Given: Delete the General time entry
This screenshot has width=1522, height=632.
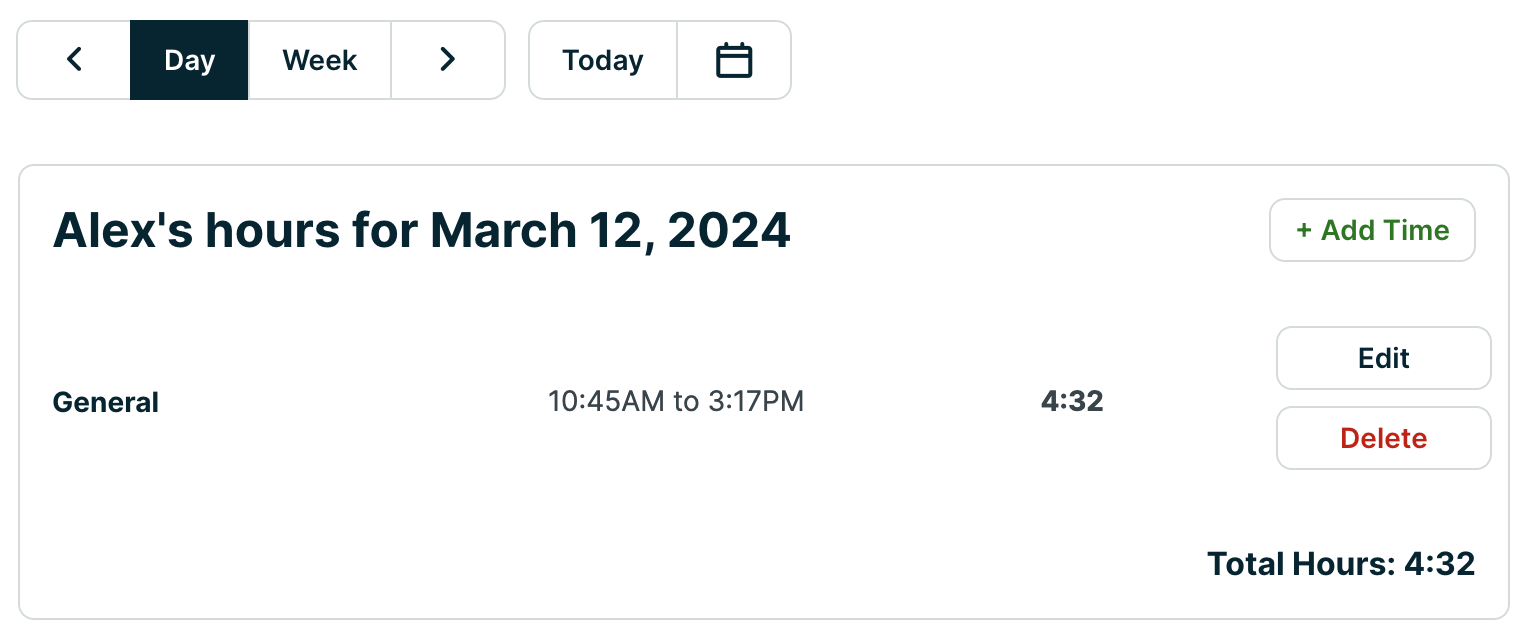Looking at the screenshot, I should 1383,438.
